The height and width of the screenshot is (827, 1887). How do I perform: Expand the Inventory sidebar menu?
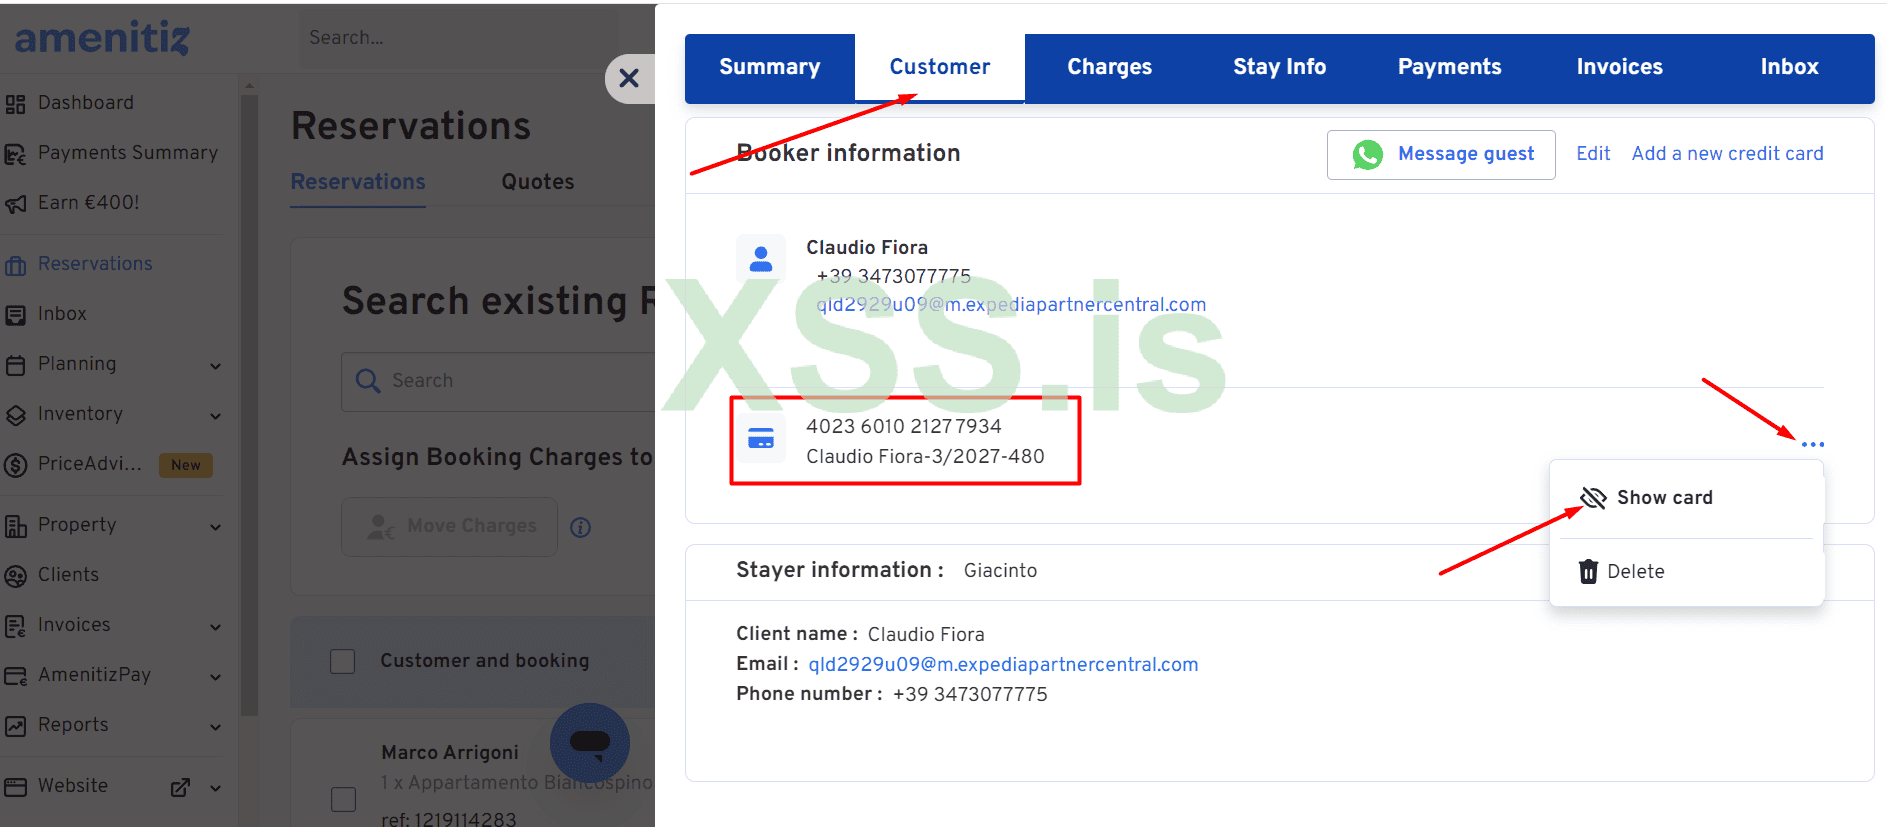tap(215, 416)
